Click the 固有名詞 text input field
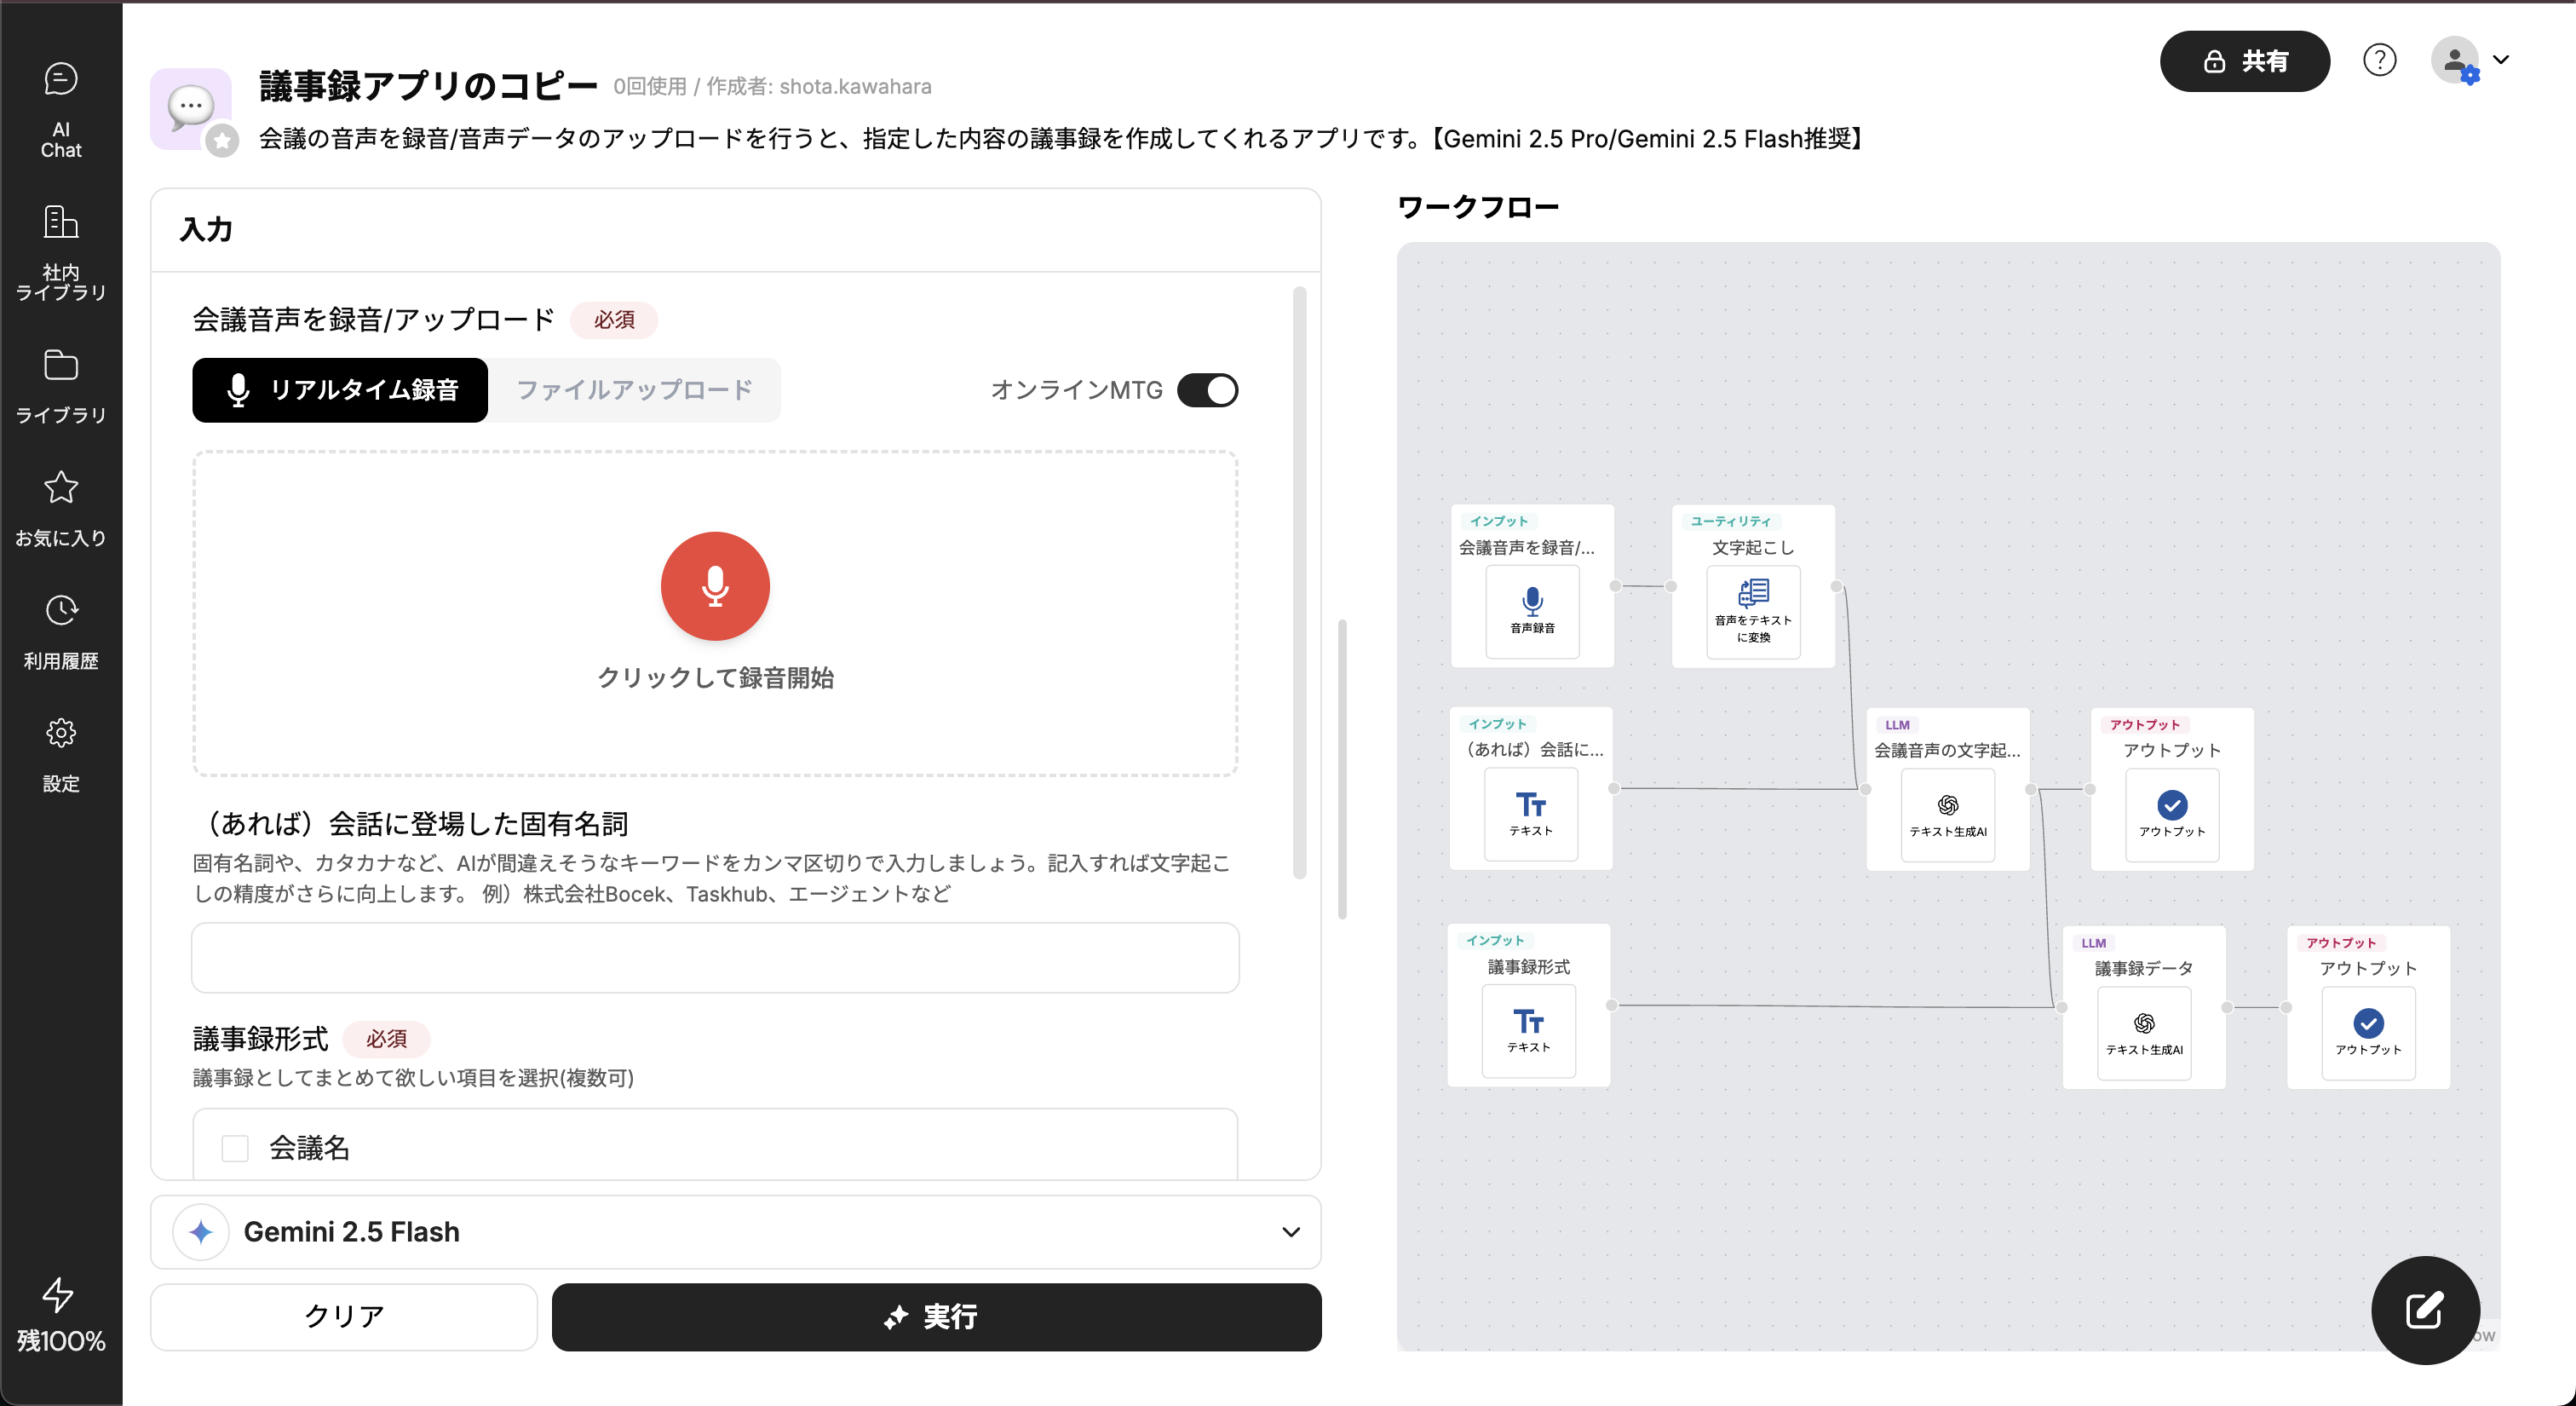Screen dimensions: 2576x1406 715,957
